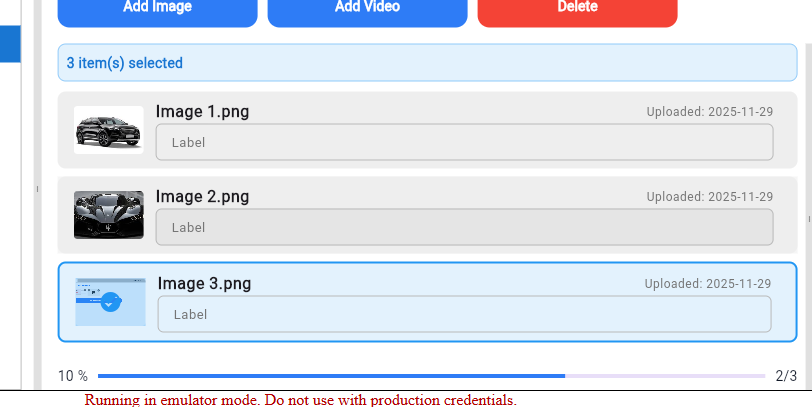Click the highlighted blue item in left sidebar
This screenshot has width=812, height=407.
pyautogui.click(x=10, y=44)
